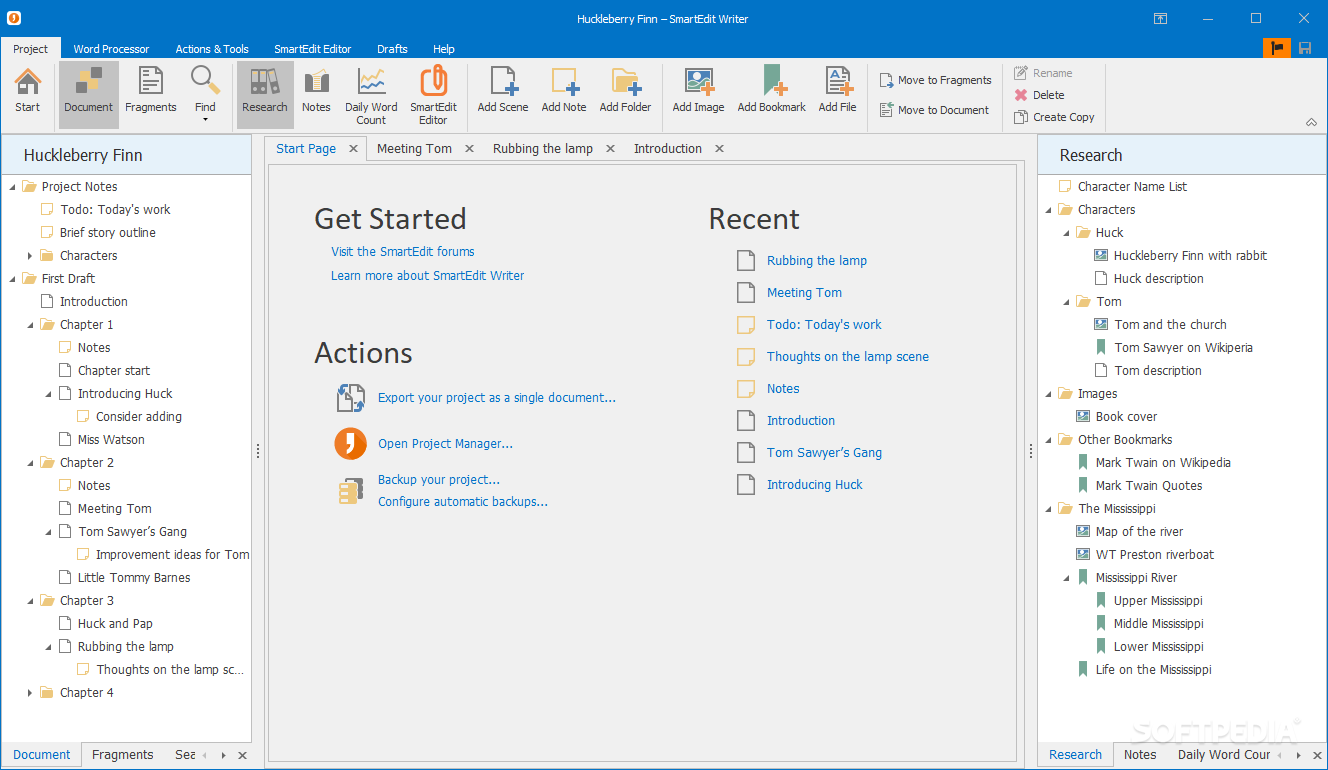Open recent item Thoughts on the lamp scene
The height and width of the screenshot is (770, 1328).
pos(848,357)
